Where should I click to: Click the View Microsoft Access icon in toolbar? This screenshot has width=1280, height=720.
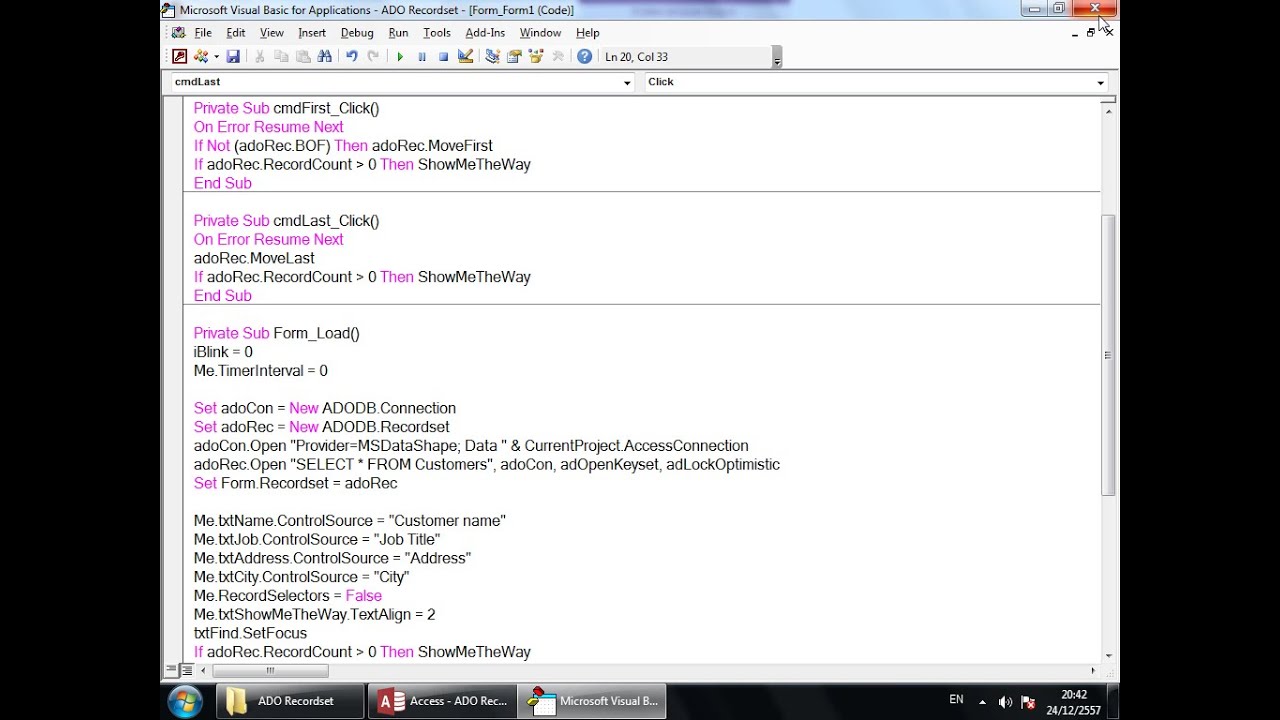pos(179,57)
